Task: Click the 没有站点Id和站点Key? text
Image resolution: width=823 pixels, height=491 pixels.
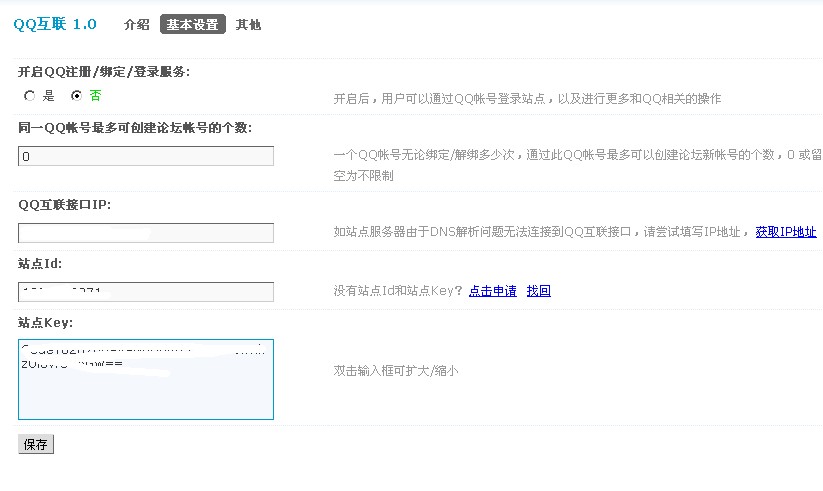Action: coord(398,291)
